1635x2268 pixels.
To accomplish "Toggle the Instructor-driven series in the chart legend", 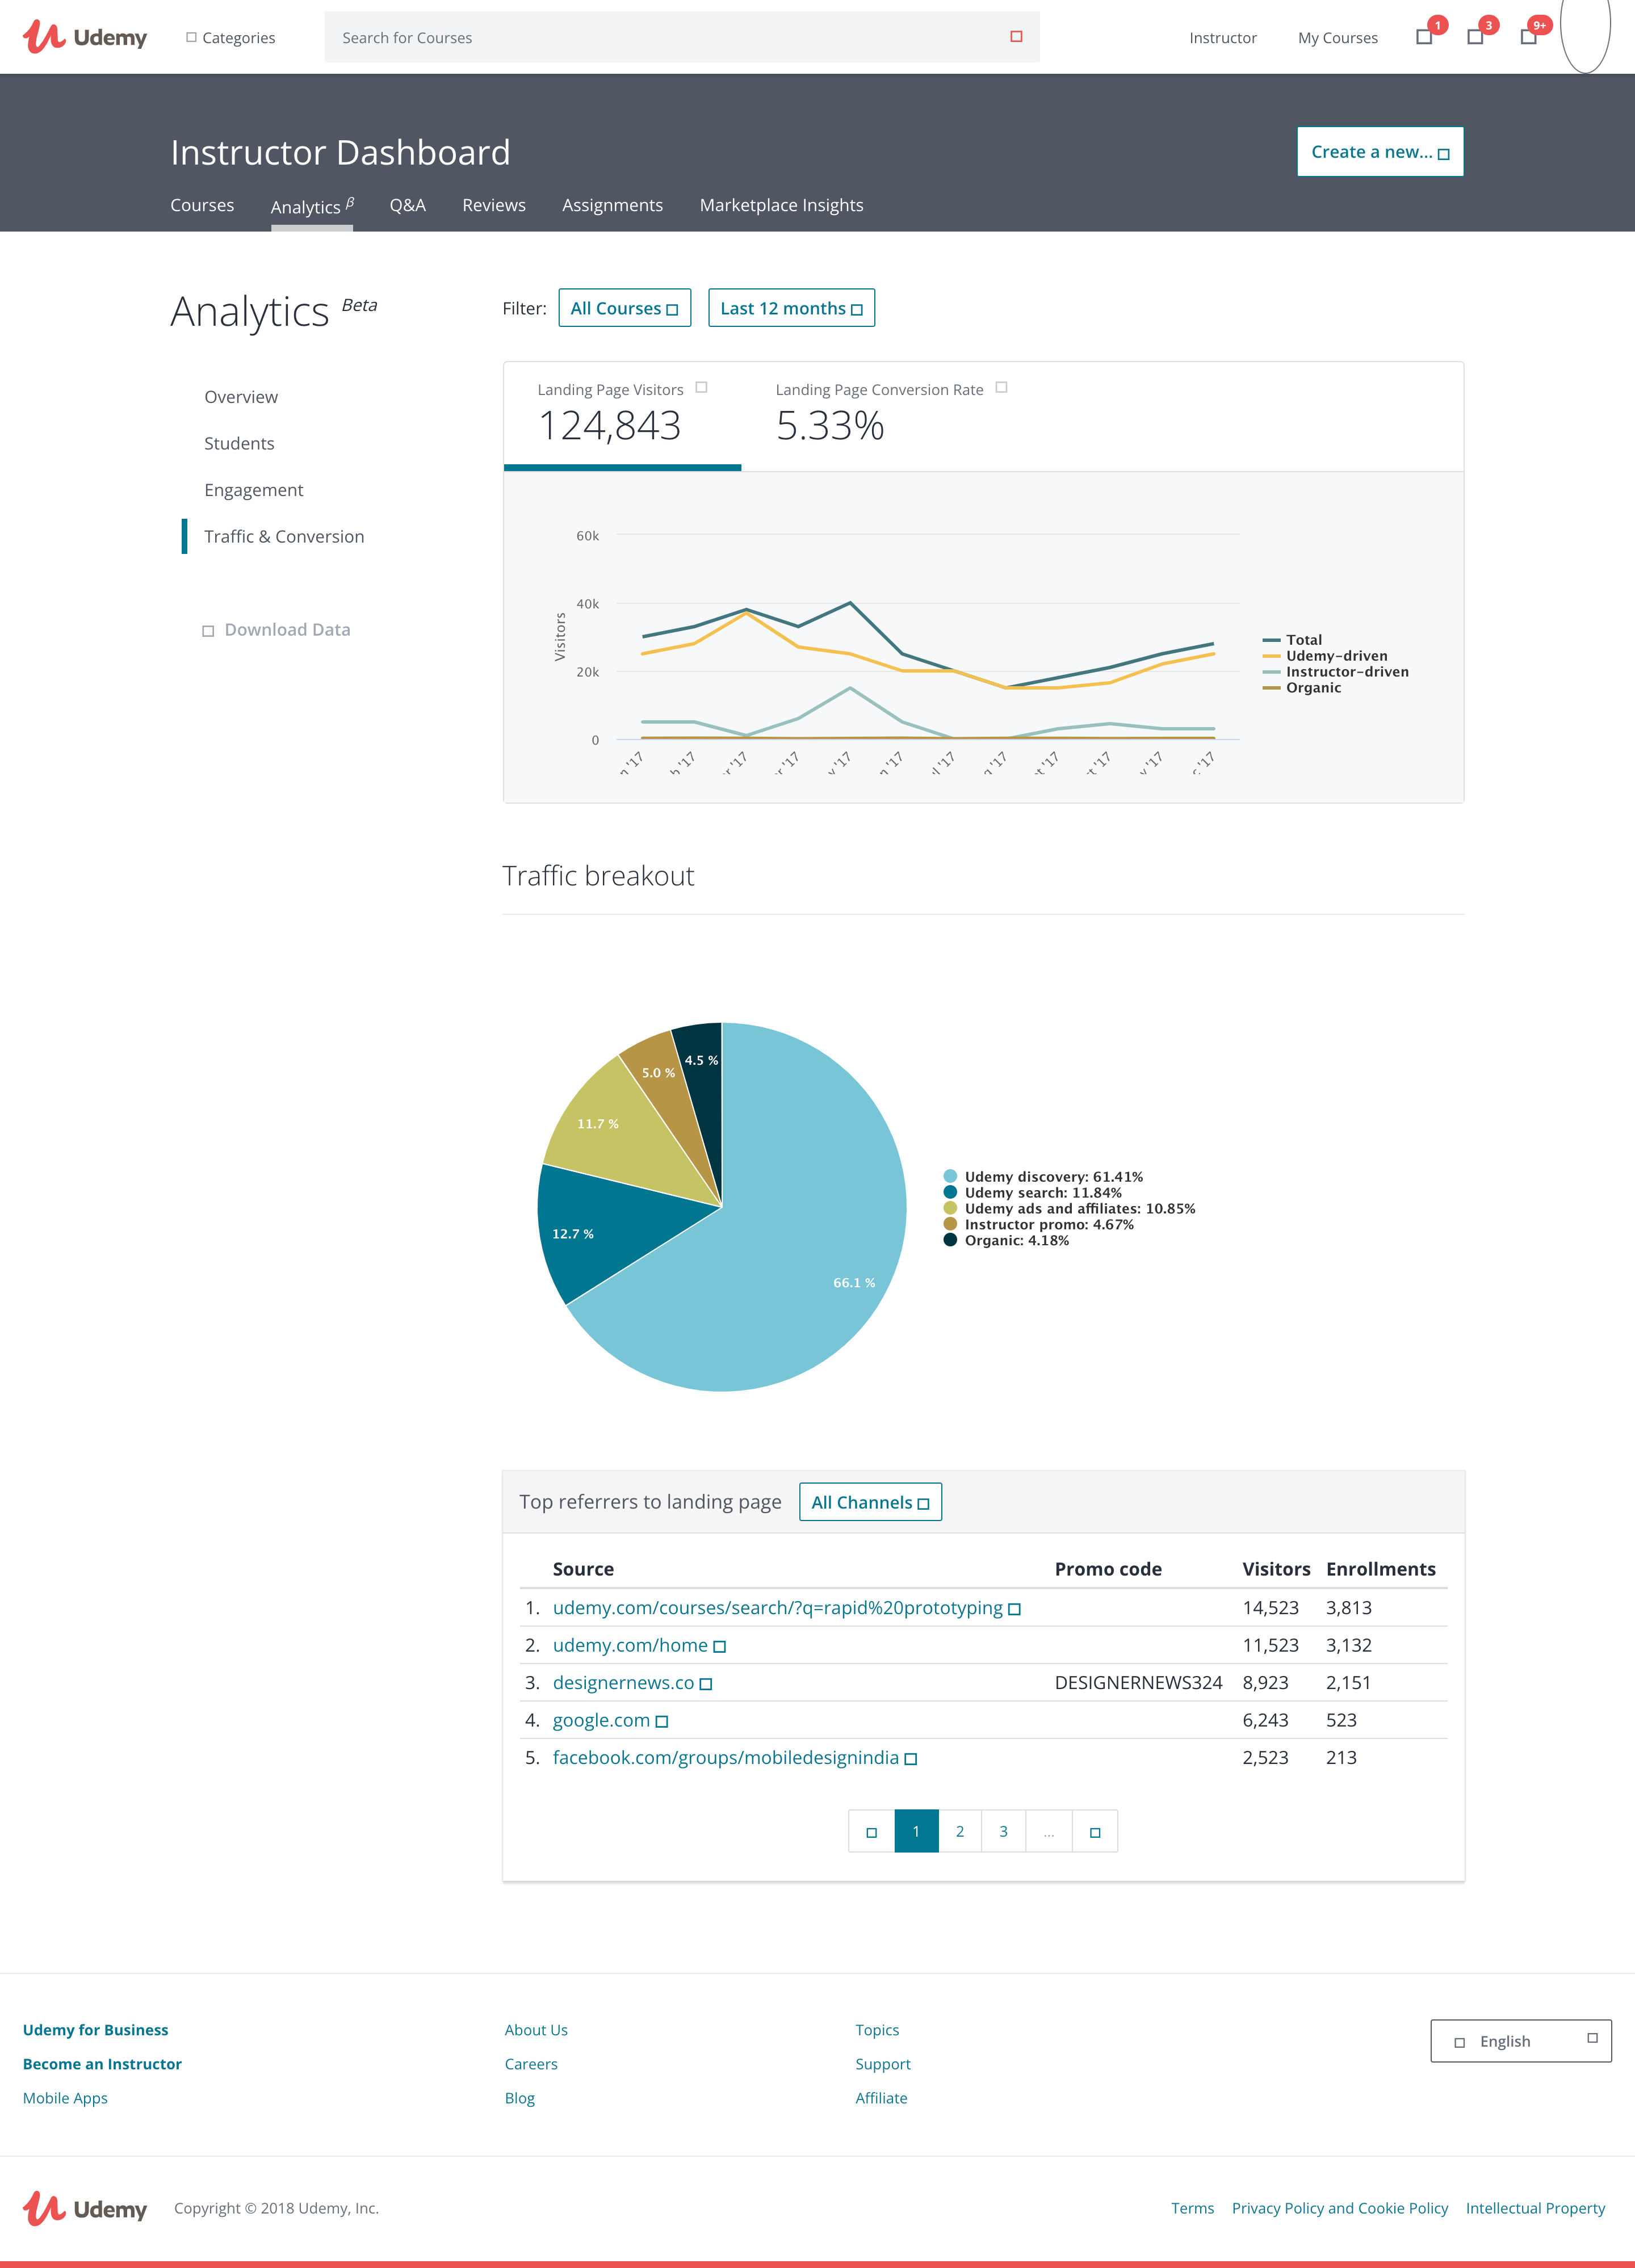I will tap(1335, 672).
